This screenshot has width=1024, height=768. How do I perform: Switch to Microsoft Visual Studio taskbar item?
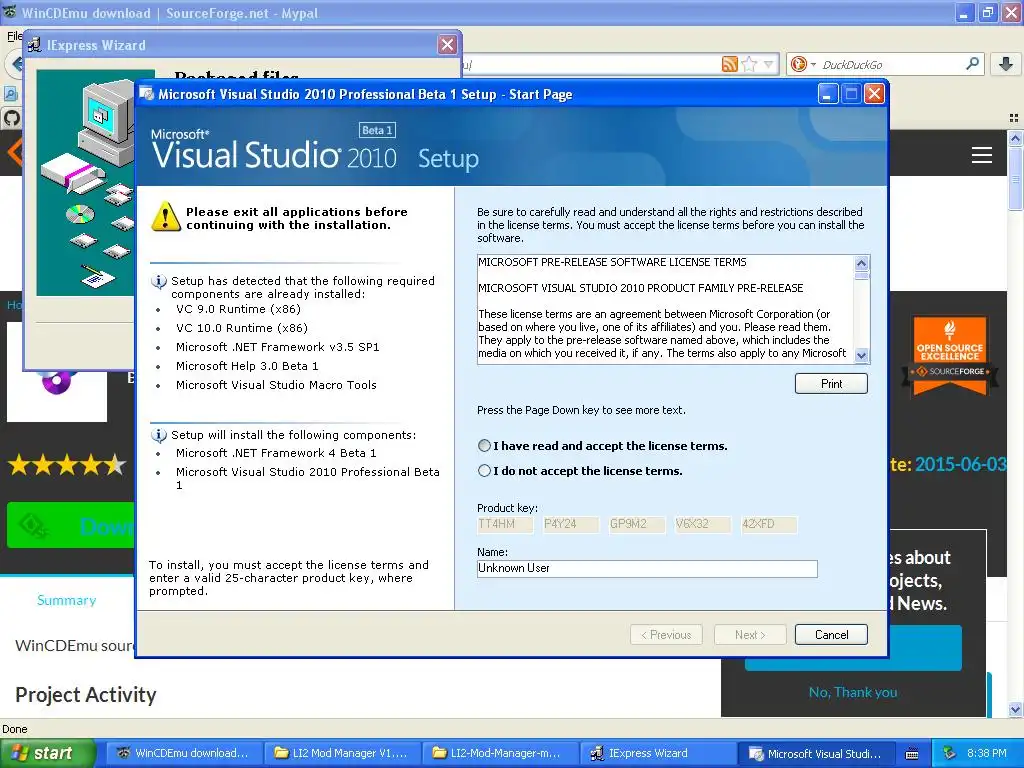tap(816, 754)
